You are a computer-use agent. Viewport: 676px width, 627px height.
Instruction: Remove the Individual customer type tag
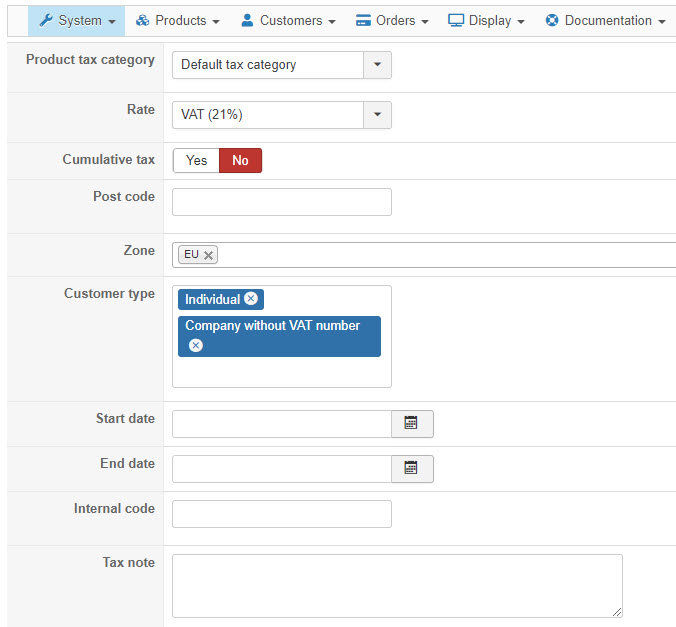point(251,299)
